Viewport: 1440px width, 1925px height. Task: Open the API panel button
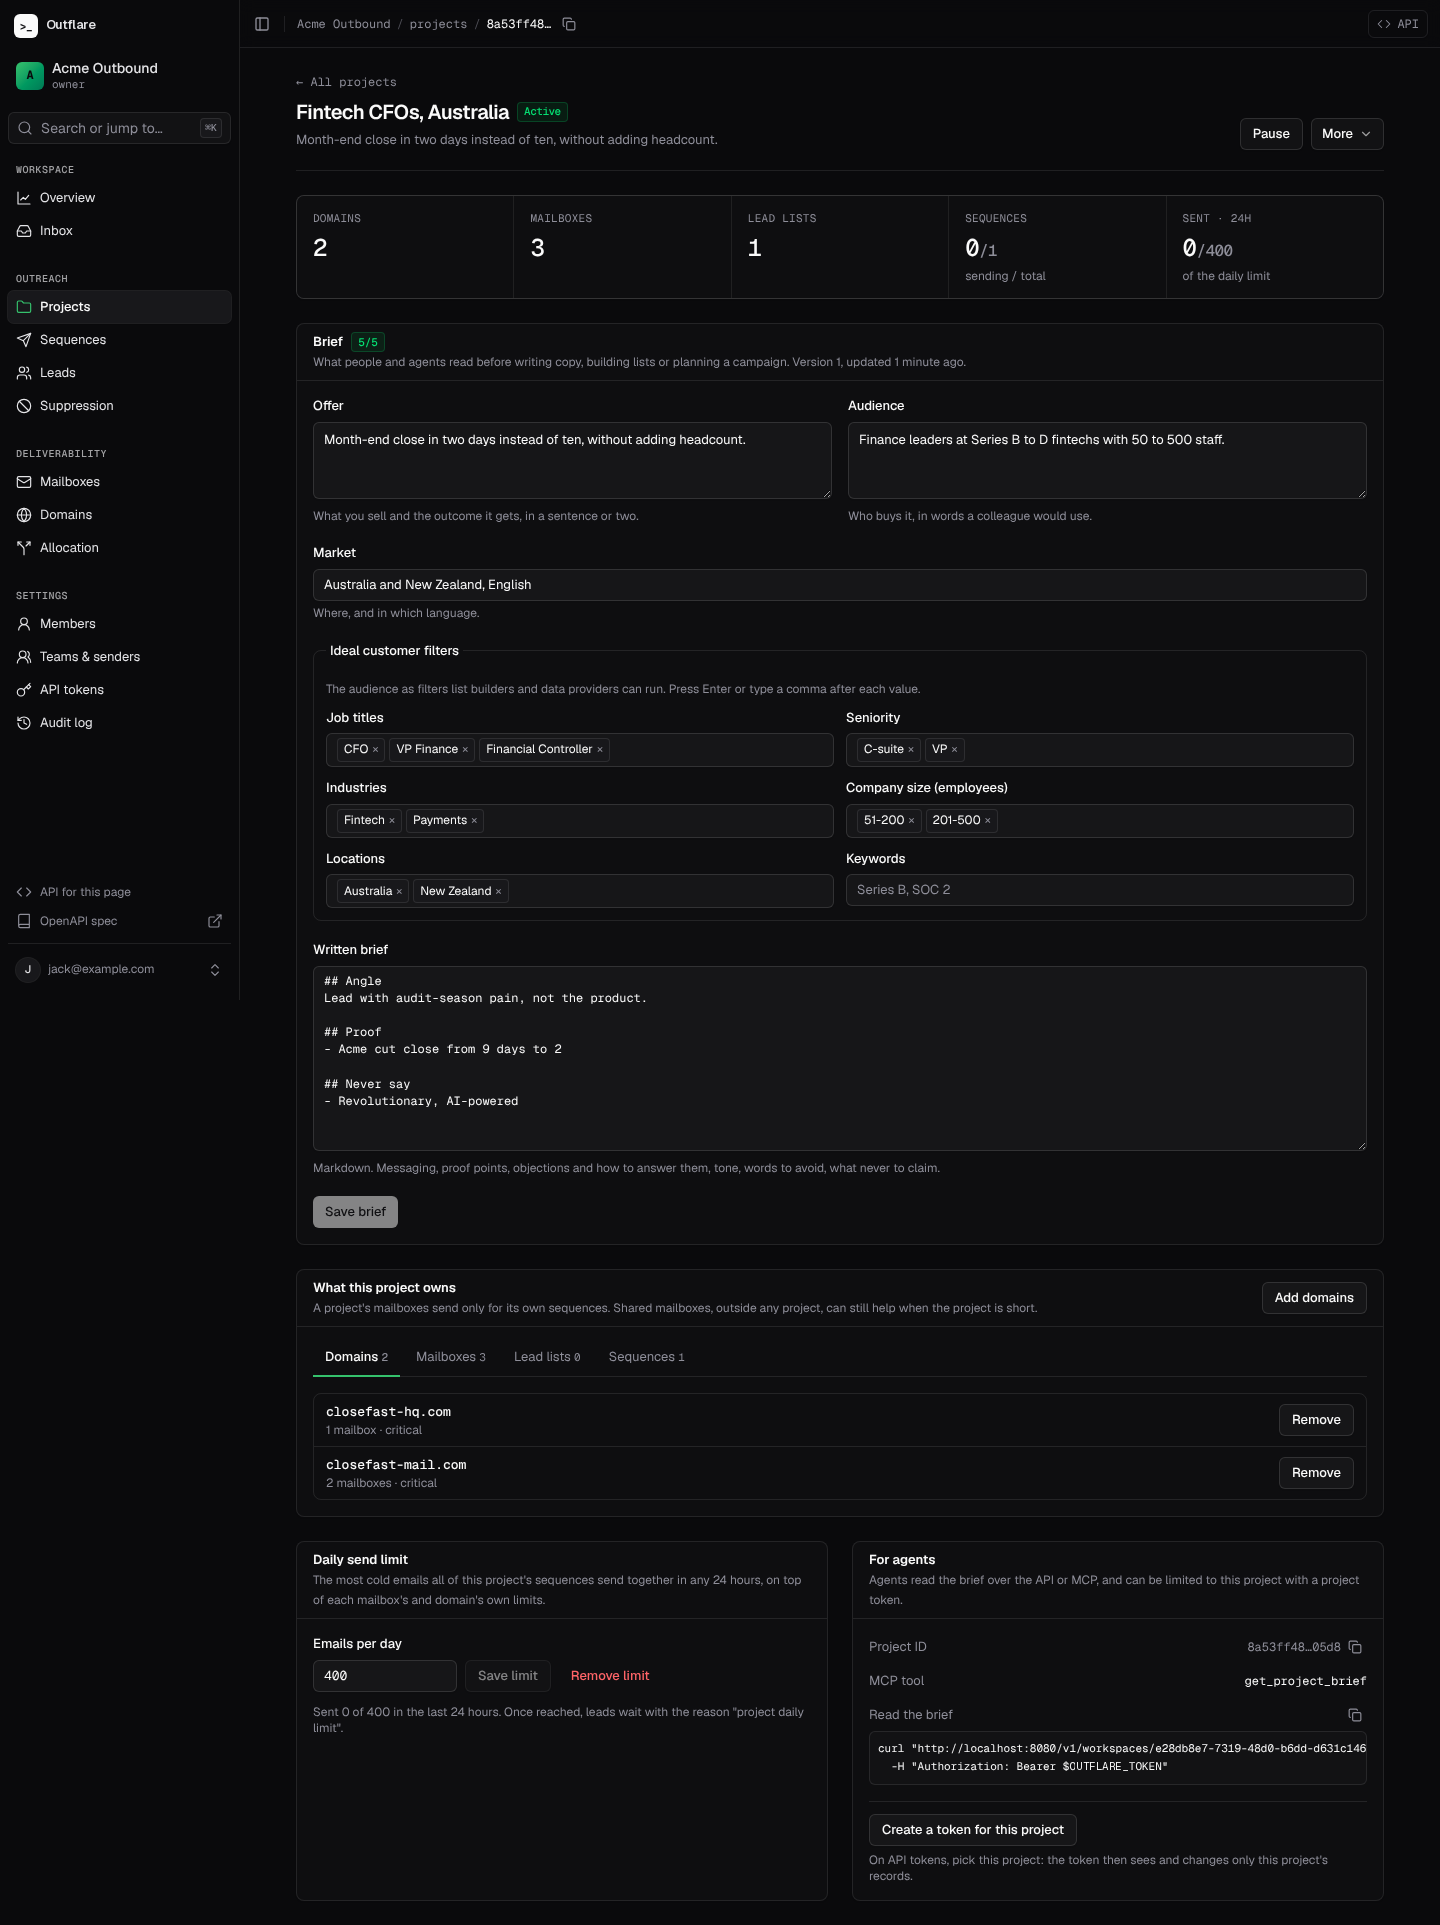pyautogui.click(x=1397, y=24)
